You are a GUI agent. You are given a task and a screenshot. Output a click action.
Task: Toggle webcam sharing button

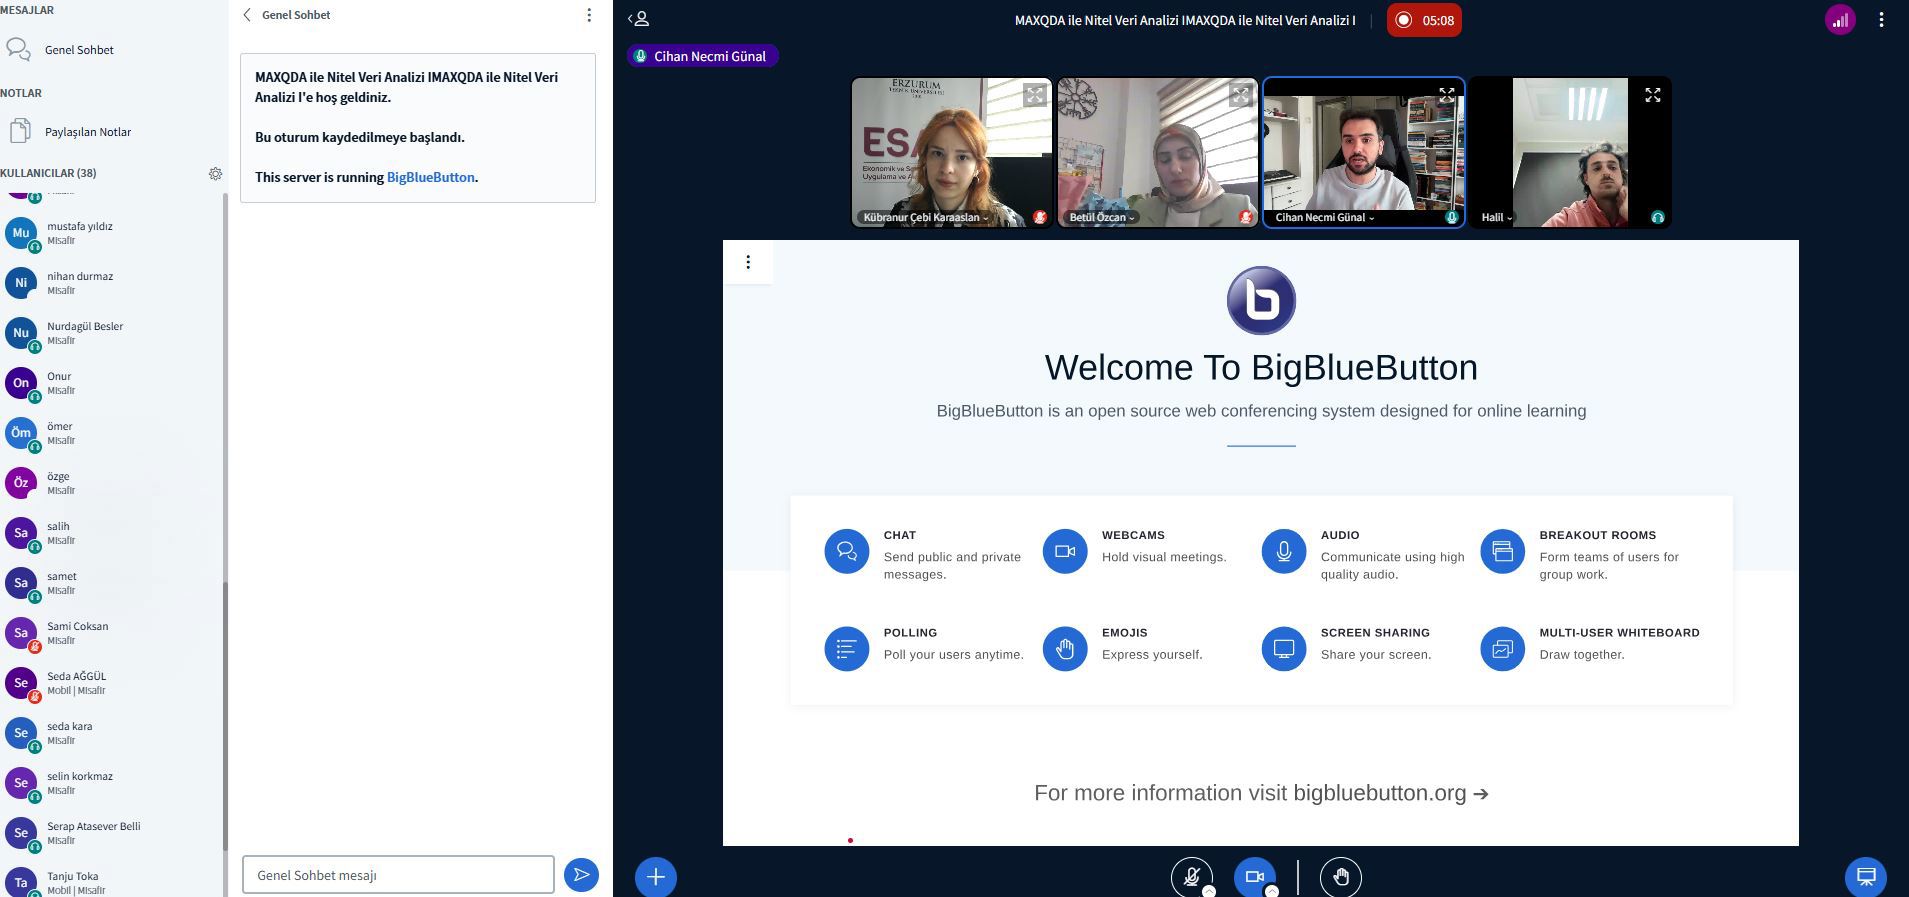[x=1254, y=877]
